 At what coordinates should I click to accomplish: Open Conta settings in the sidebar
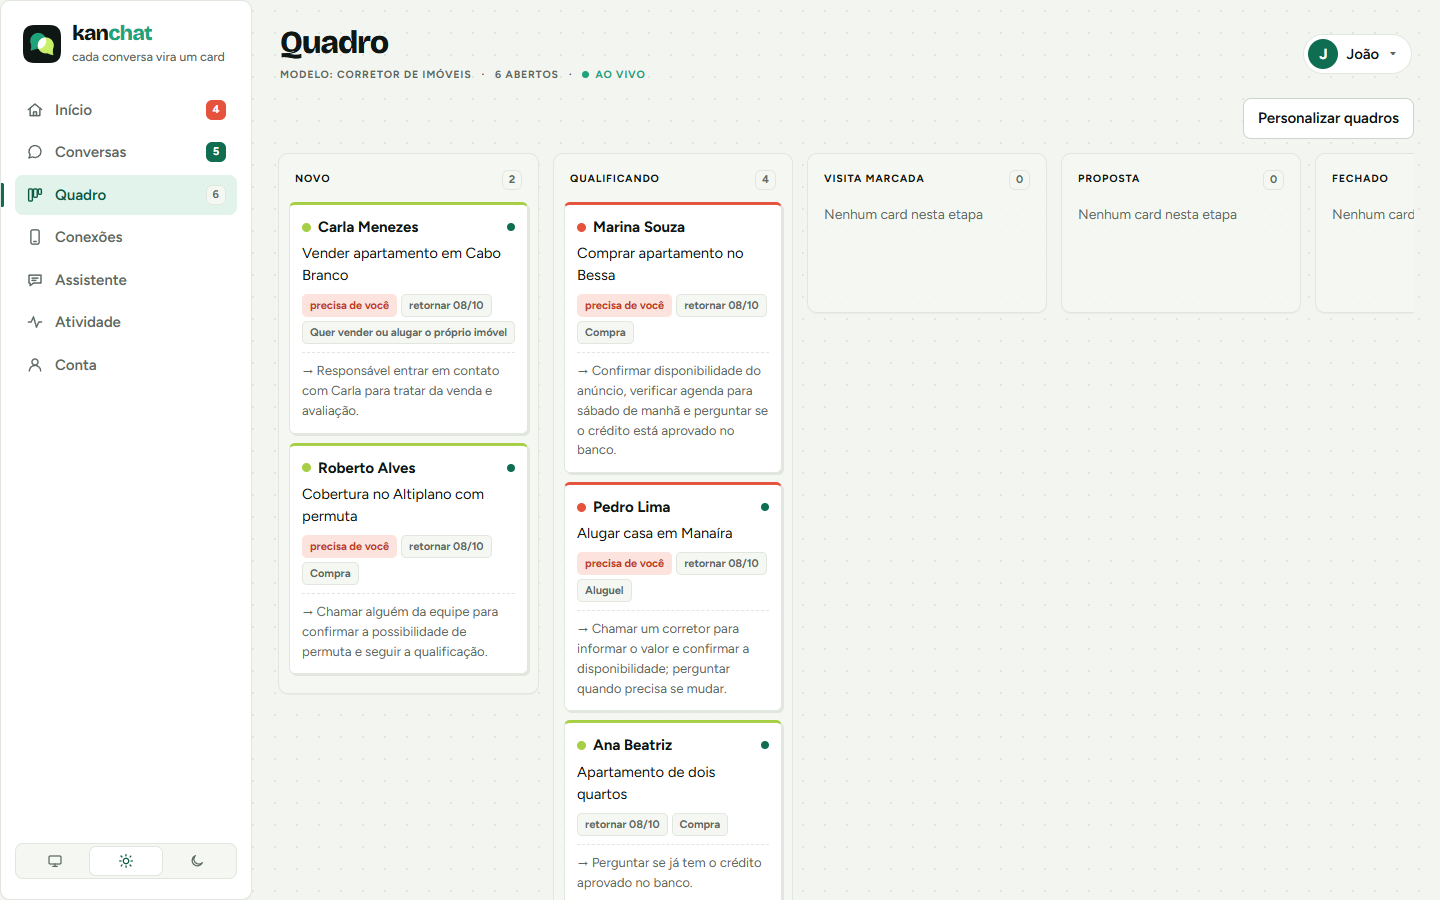point(126,365)
